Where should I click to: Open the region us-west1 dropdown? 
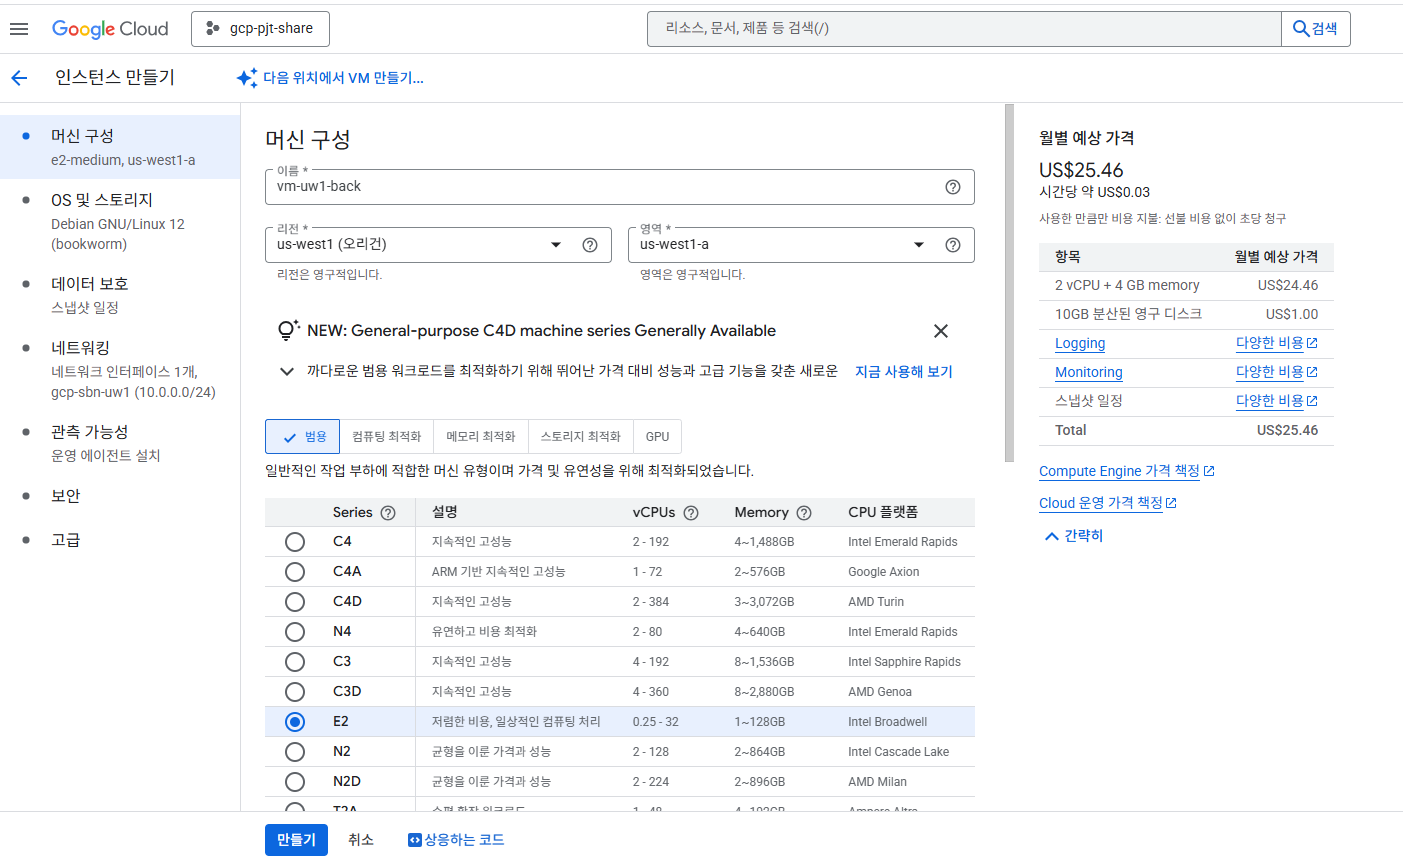(x=438, y=245)
